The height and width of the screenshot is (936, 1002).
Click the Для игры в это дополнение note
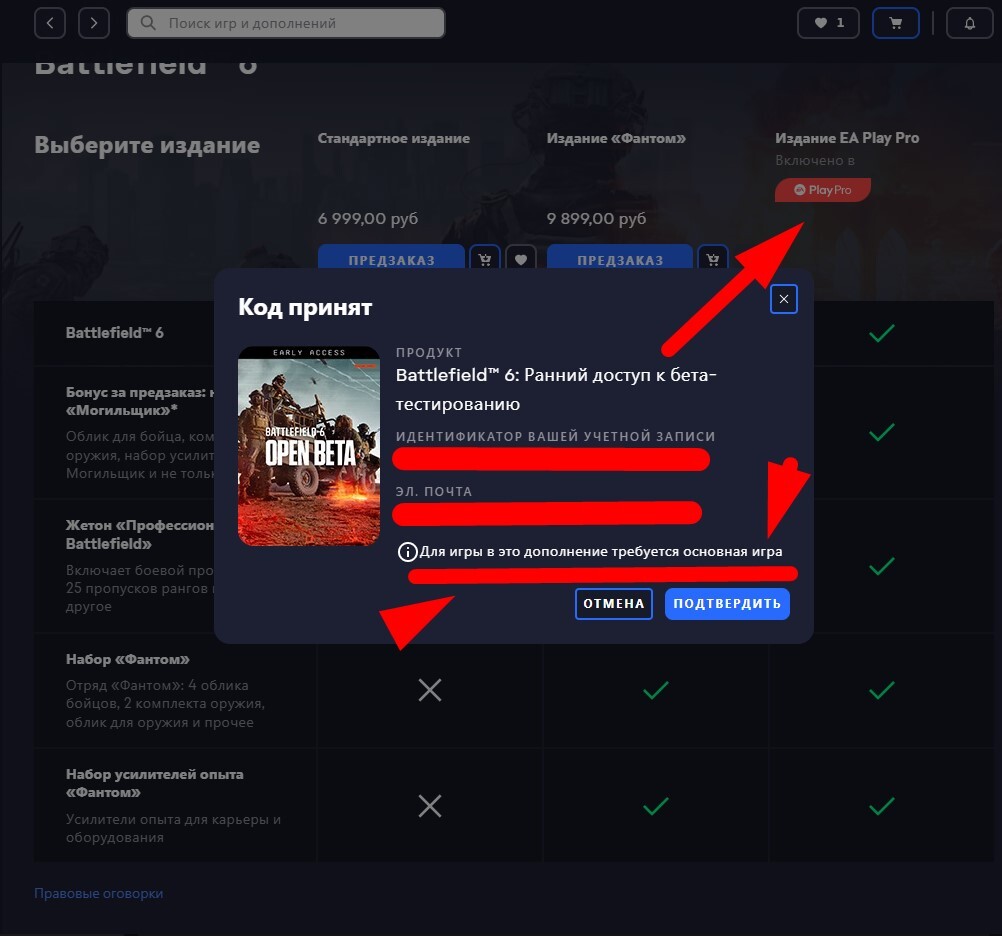coord(601,551)
